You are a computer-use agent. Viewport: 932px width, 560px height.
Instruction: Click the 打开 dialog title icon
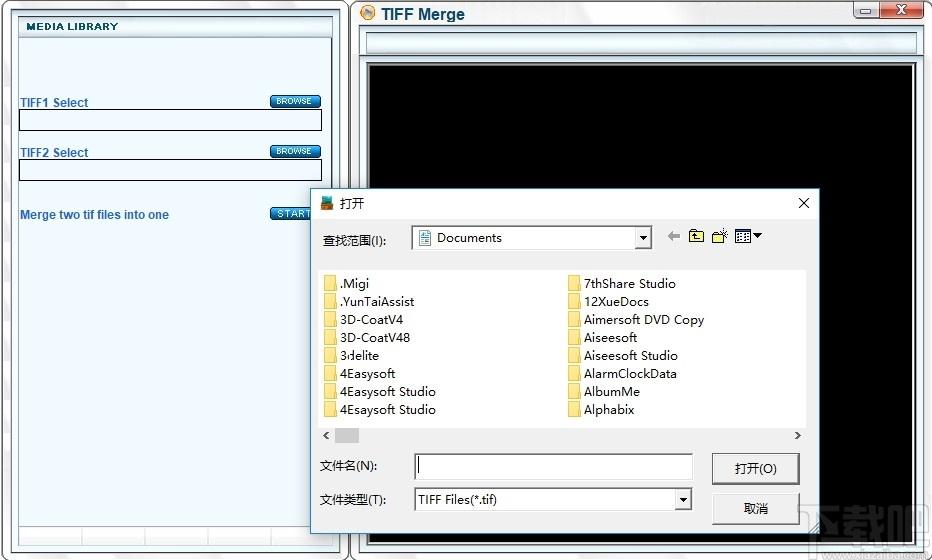click(327, 203)
